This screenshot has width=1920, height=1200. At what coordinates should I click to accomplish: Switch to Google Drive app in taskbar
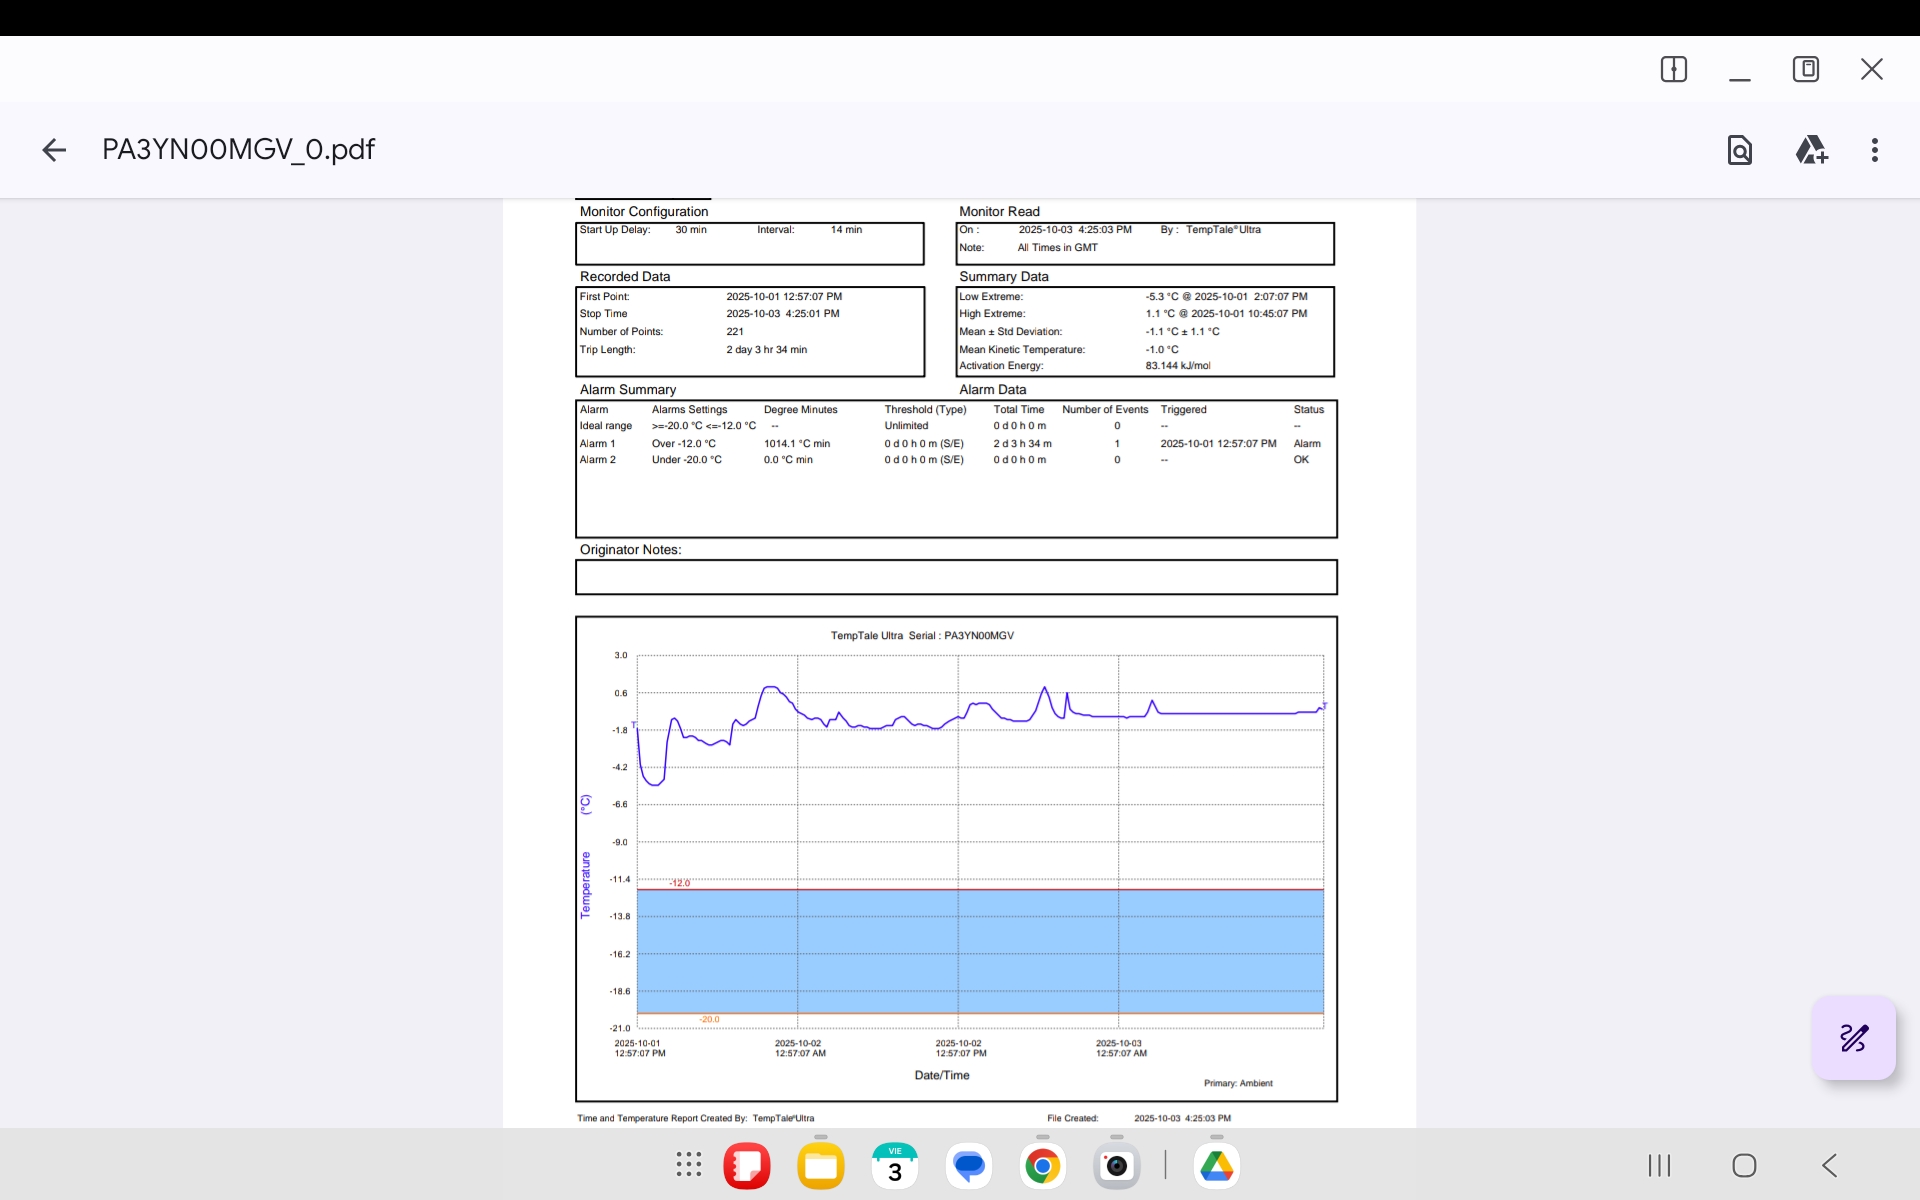point(1216,1166)
